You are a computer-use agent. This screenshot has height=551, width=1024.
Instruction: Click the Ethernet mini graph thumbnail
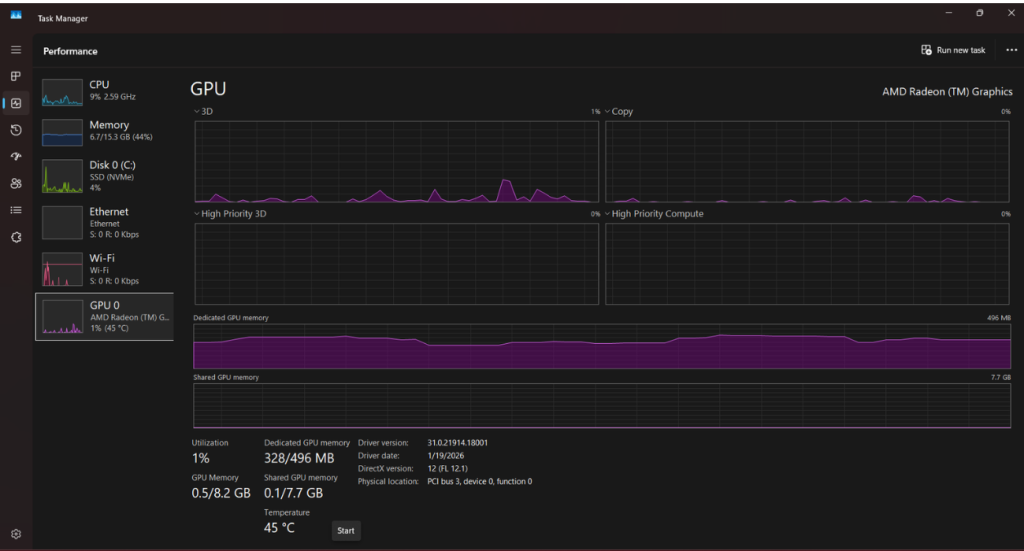tap(63, 223)
